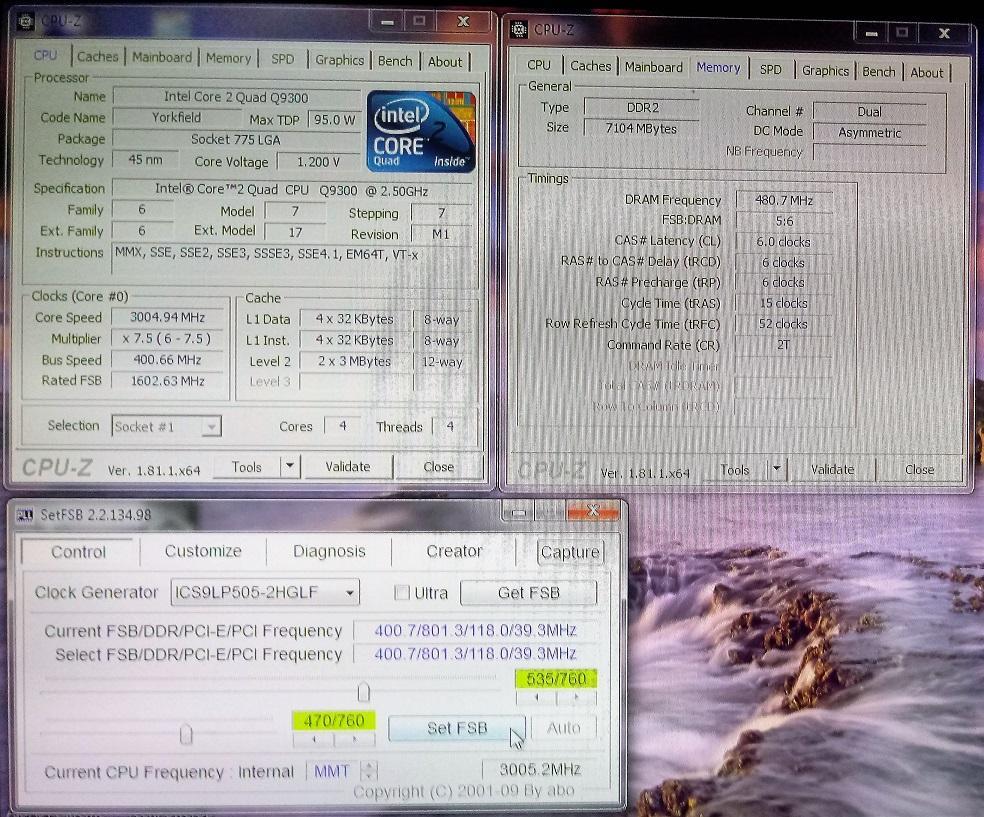The height and width of the screenshot is (817, 984).
Task: Click the CPU-Z app icon in left window title bar
Action: 26,21
